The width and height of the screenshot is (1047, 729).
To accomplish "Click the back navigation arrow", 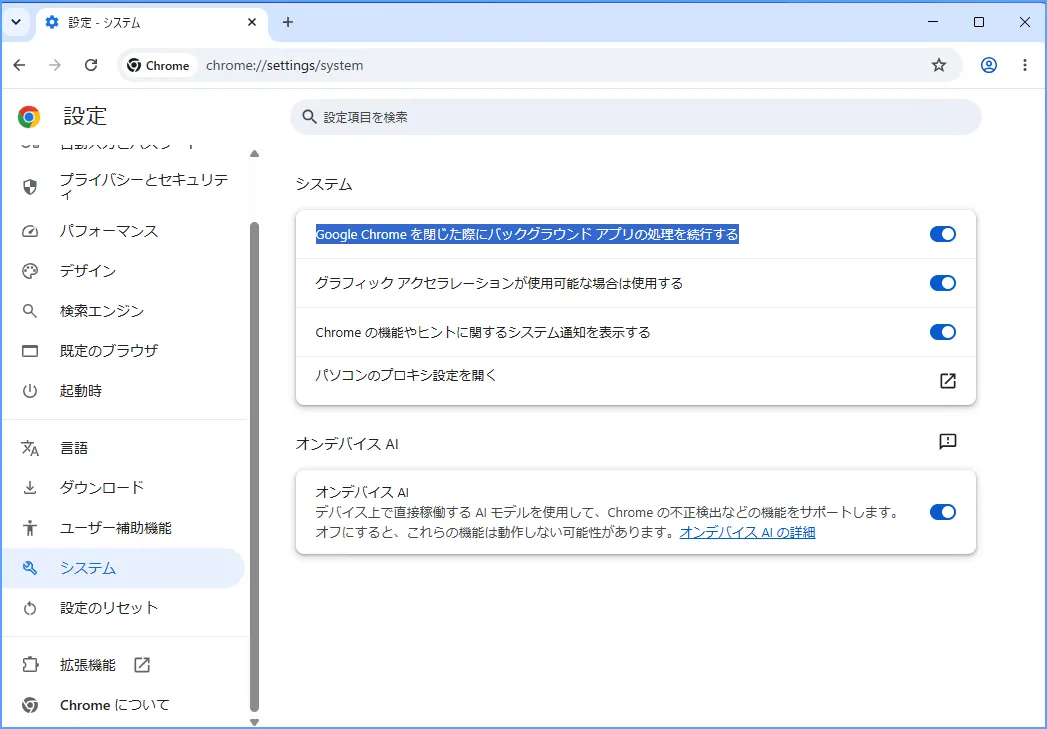I will click(19, 65).
